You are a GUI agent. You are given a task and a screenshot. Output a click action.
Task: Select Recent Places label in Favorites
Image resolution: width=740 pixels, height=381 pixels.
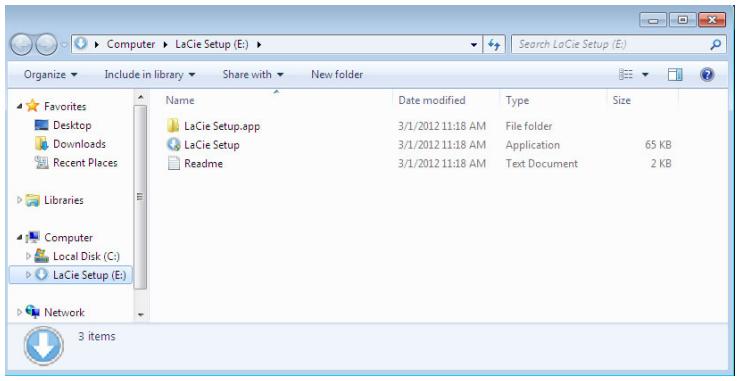[85, 162]
